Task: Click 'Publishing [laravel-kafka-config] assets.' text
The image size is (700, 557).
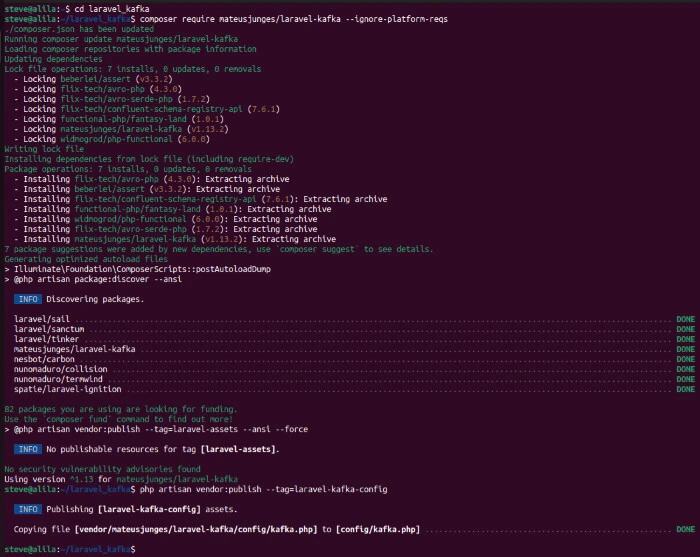Action: click(x=142, y=509)
